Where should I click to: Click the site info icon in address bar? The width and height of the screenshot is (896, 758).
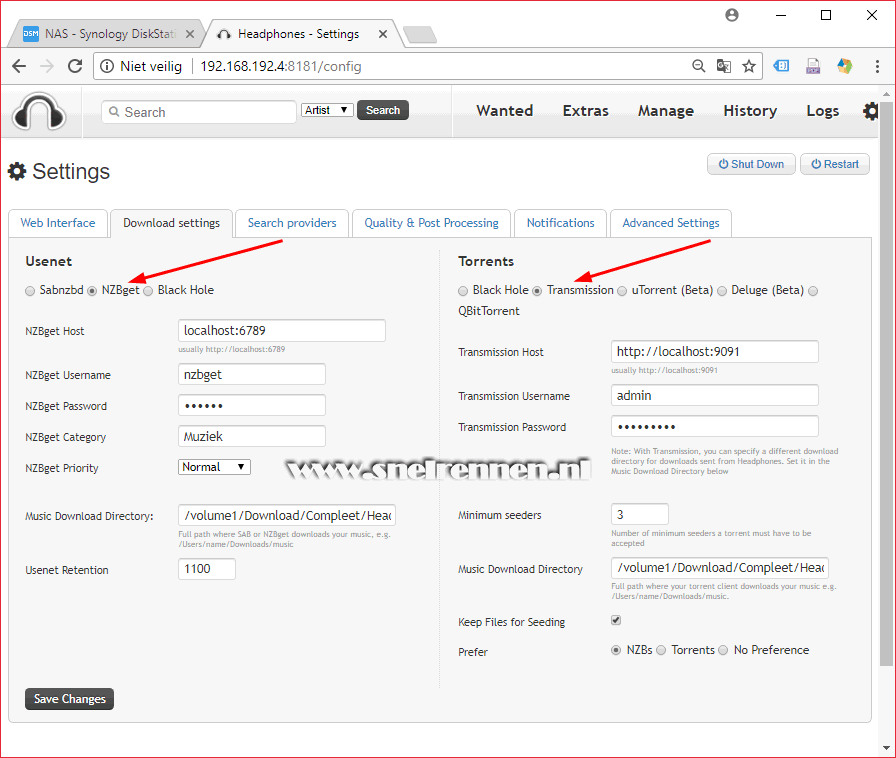107,66
